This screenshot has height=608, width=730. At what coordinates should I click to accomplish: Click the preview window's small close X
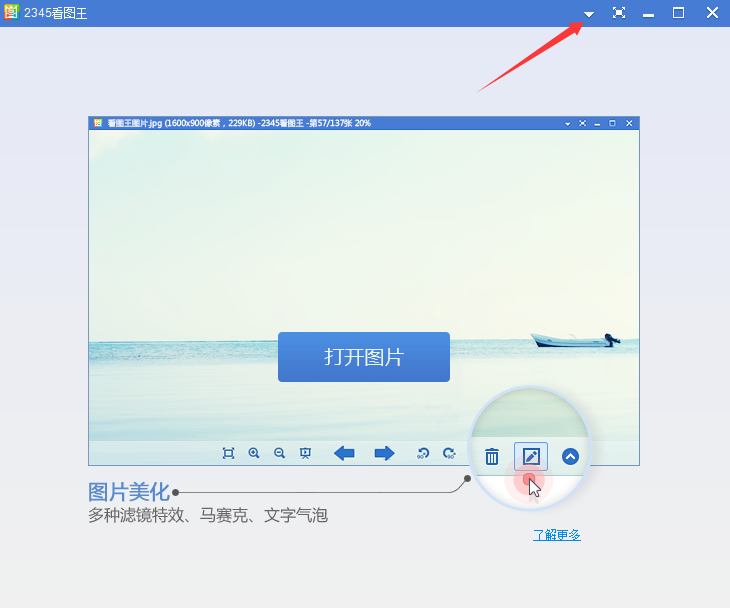629,123
